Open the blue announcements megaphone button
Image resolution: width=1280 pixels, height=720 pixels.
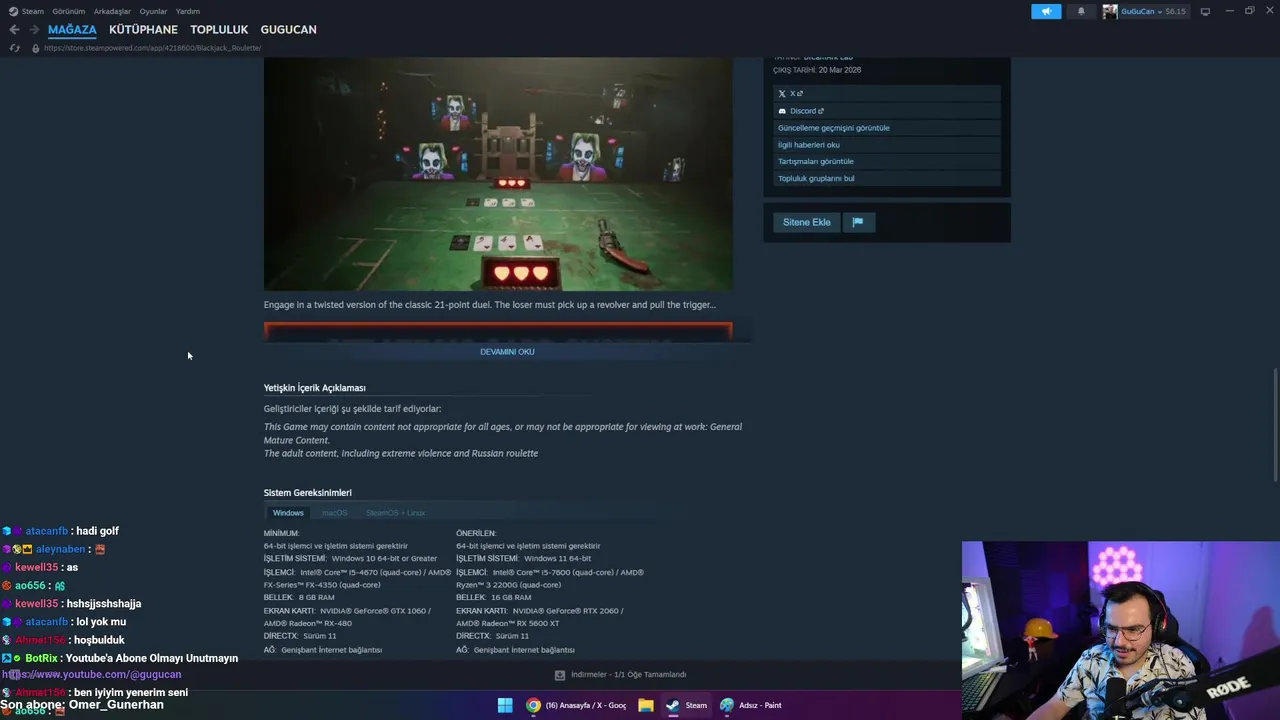coord(1046,11)
